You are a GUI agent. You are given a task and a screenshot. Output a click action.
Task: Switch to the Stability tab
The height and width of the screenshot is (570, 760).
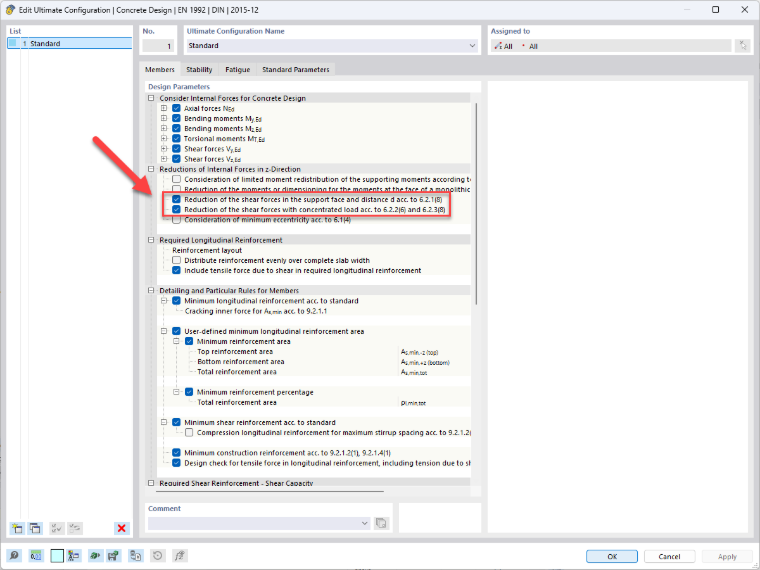coord(199,69)
